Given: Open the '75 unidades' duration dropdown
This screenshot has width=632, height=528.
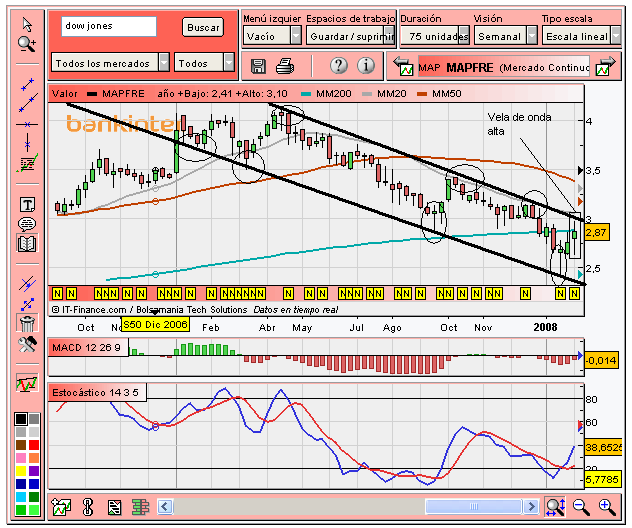Looking at the screenshot, I should 435,36.
